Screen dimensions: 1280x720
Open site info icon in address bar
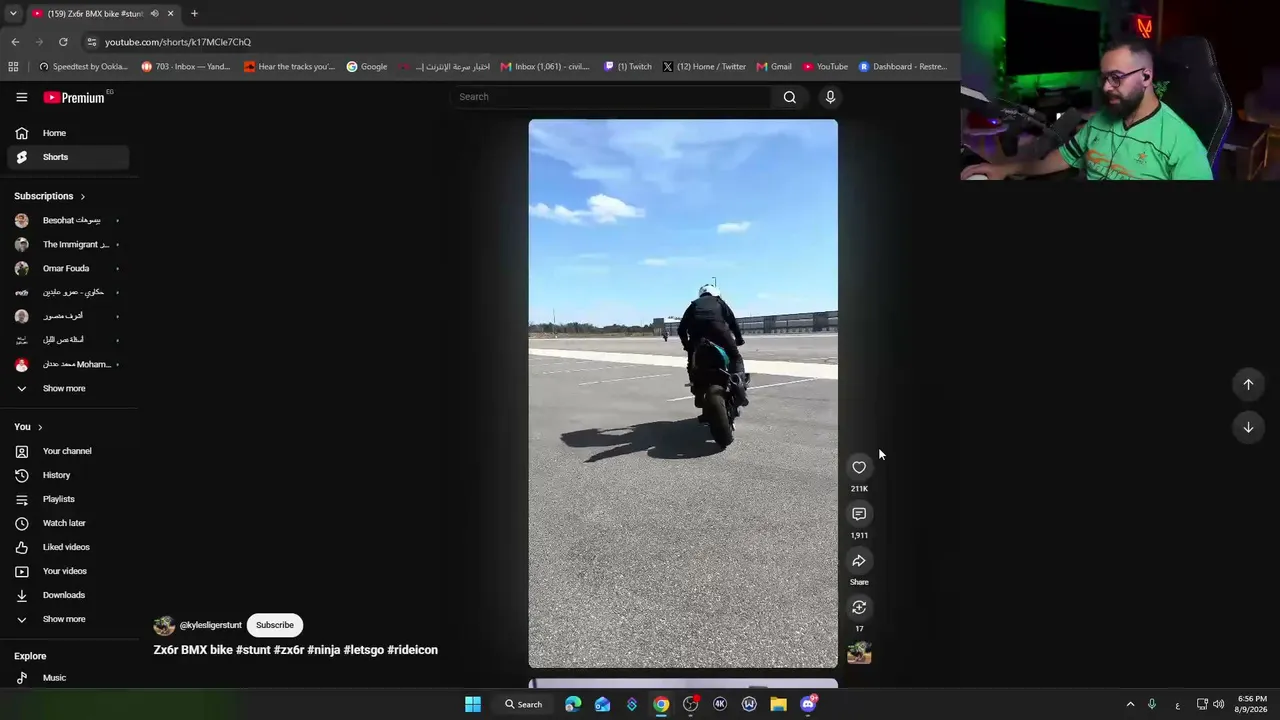click(x=91, y=42)
